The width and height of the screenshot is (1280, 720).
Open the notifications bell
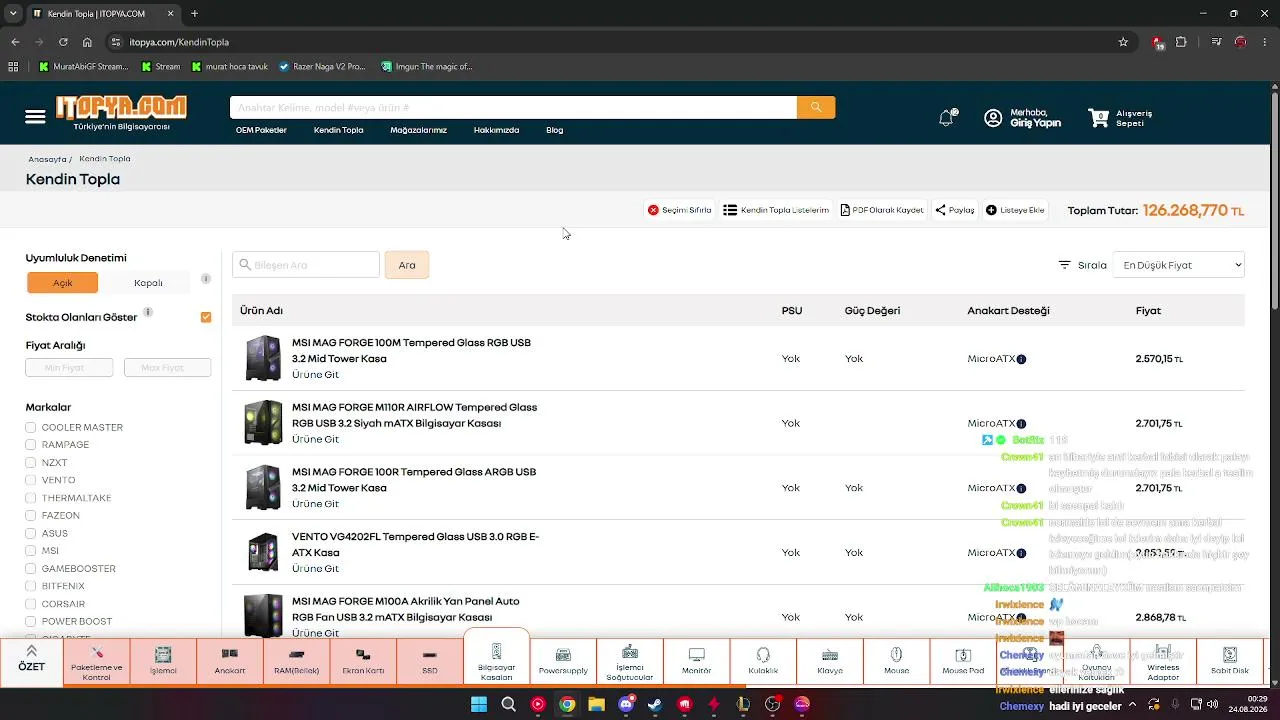click(x=946, y=118)
